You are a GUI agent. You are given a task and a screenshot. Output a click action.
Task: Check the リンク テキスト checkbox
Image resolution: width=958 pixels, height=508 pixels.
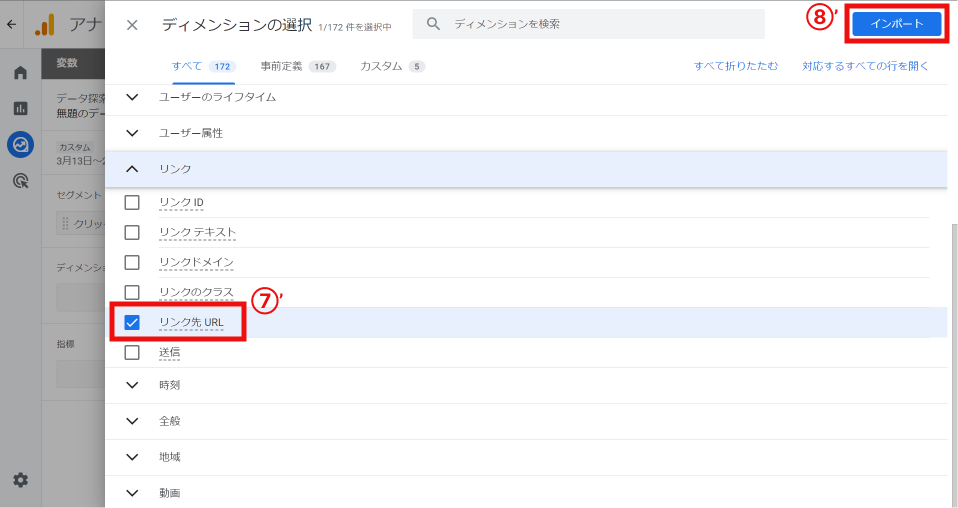132,232
